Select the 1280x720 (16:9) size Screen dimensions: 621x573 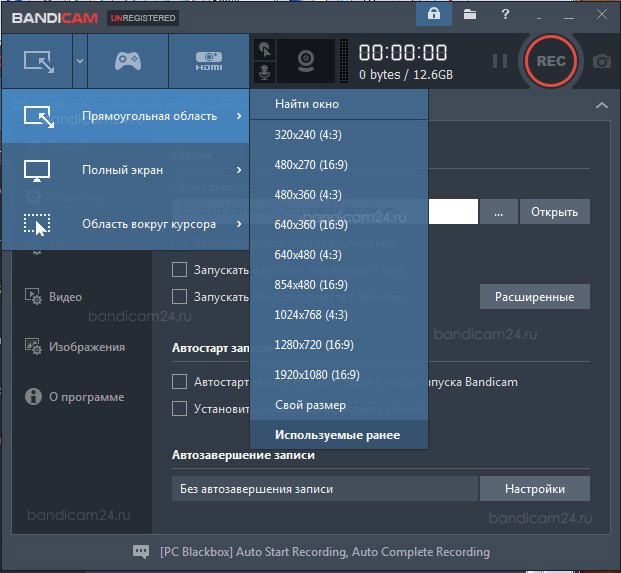339,345
